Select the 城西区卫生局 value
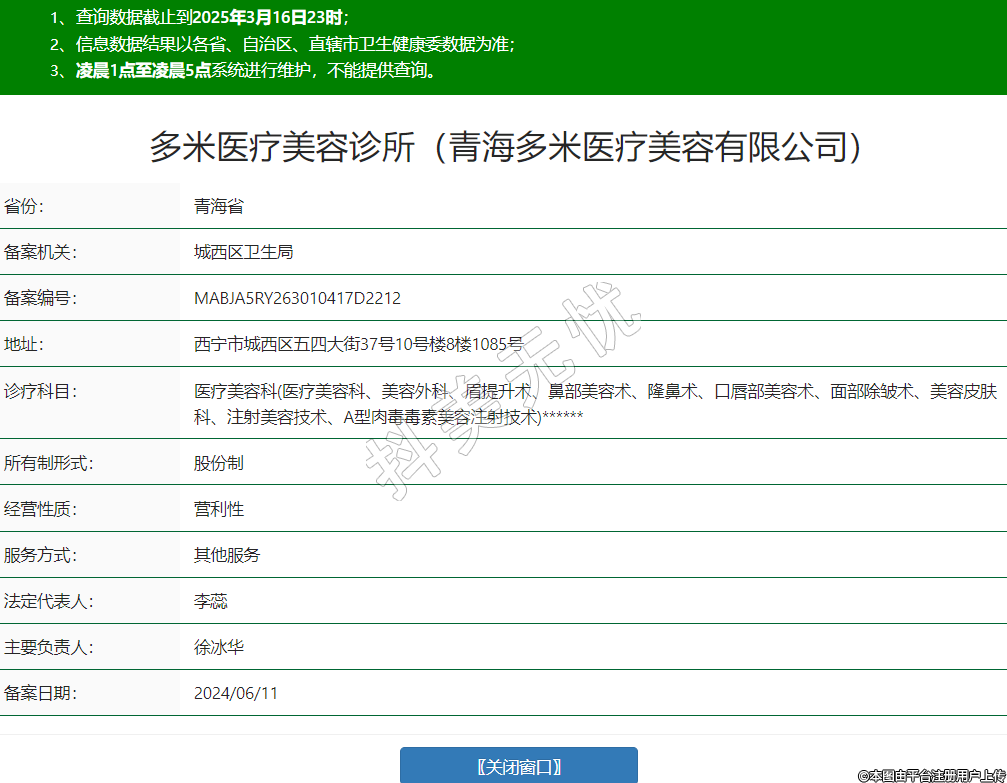This screenshot has height=783, width=1007. pyautogui.click(x=243, y=252)
